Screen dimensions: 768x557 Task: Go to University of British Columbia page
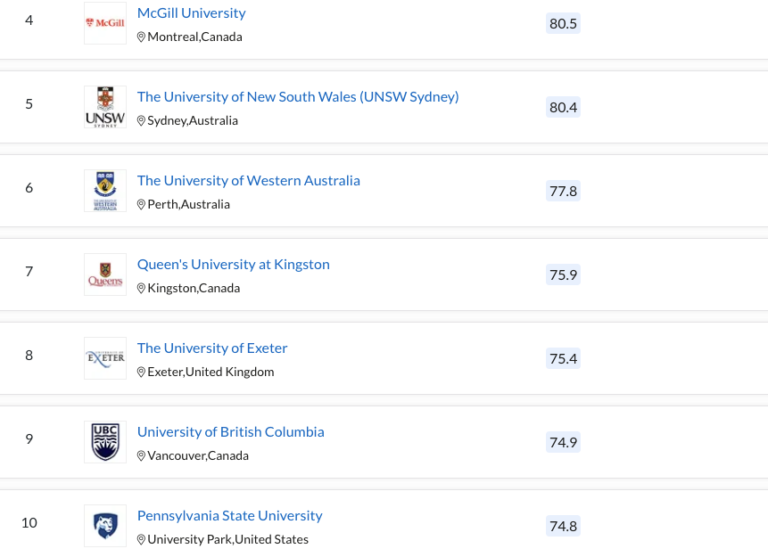point(230,432)
